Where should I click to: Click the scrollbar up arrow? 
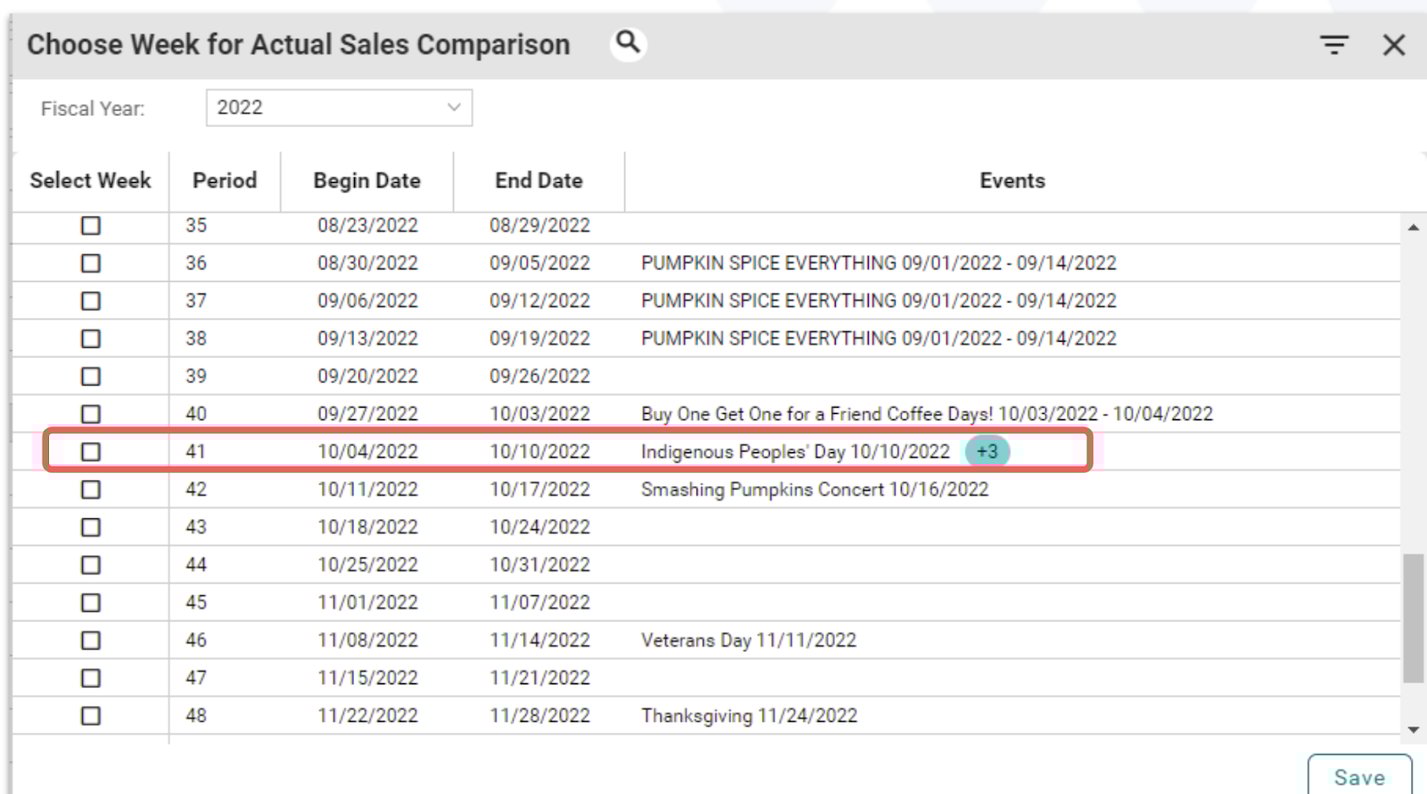click(1414, 225)
